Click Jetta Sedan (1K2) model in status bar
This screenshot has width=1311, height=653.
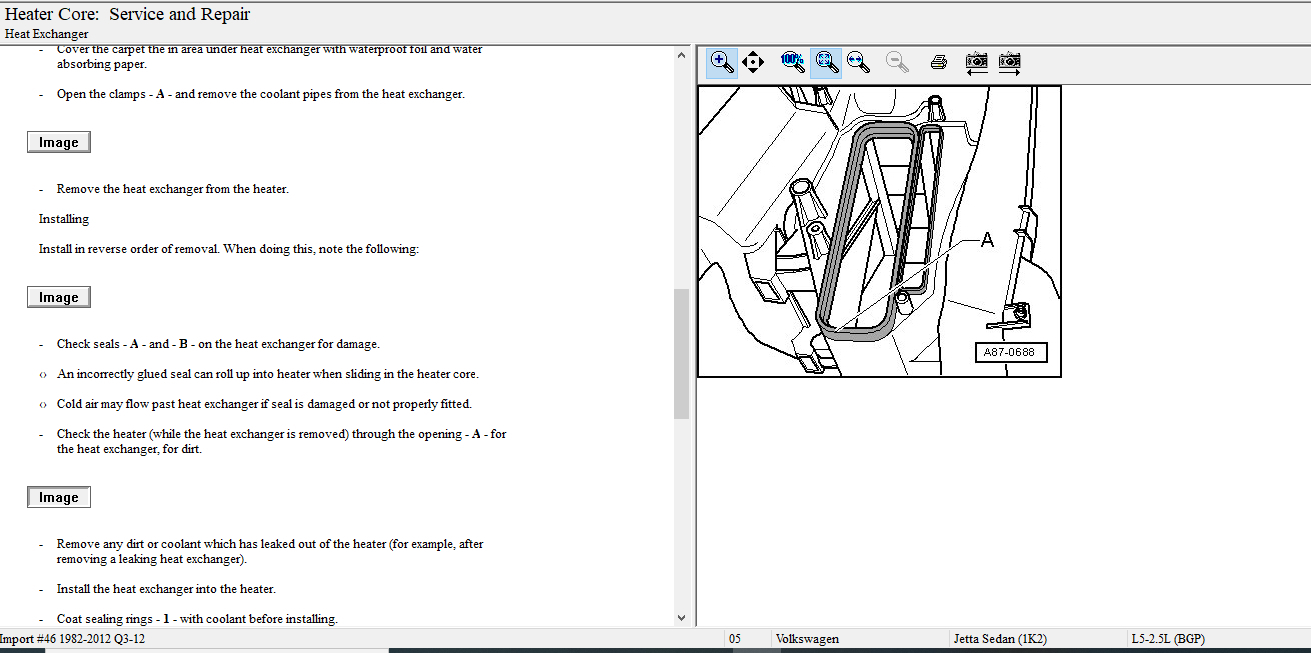click(1001, 638)
